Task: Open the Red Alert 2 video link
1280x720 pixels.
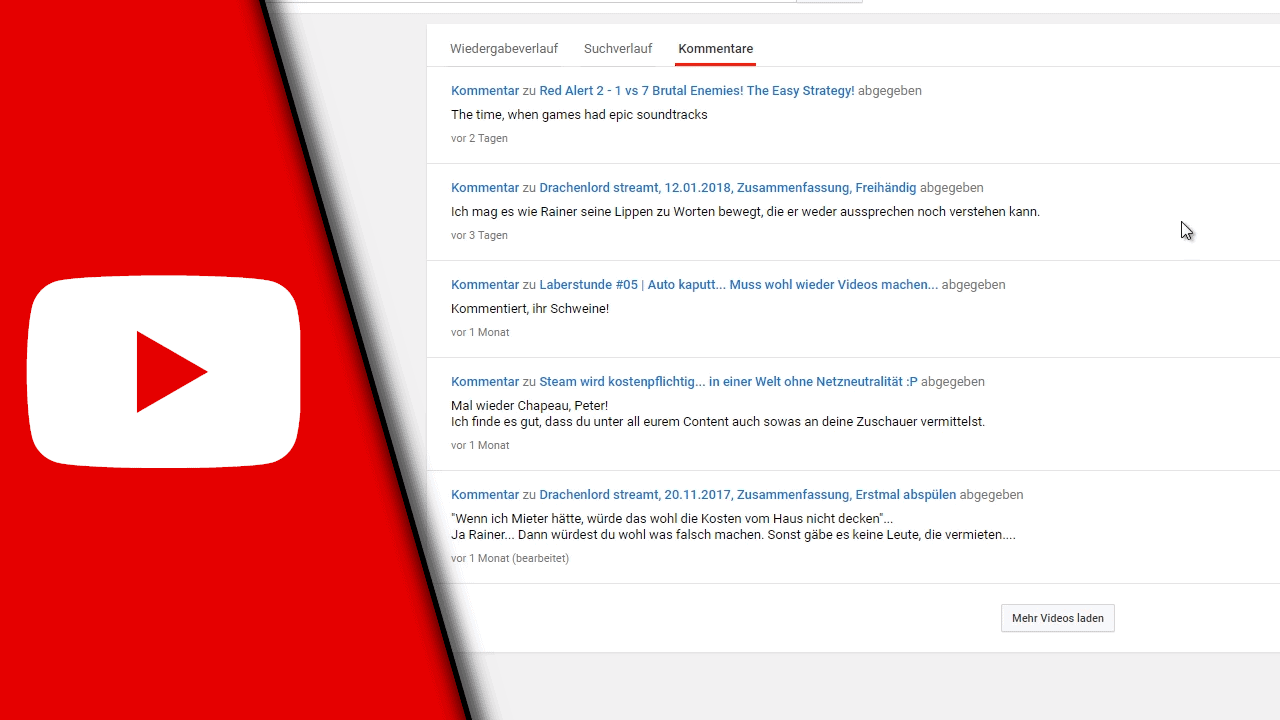Action: click(x=696, y=90)
